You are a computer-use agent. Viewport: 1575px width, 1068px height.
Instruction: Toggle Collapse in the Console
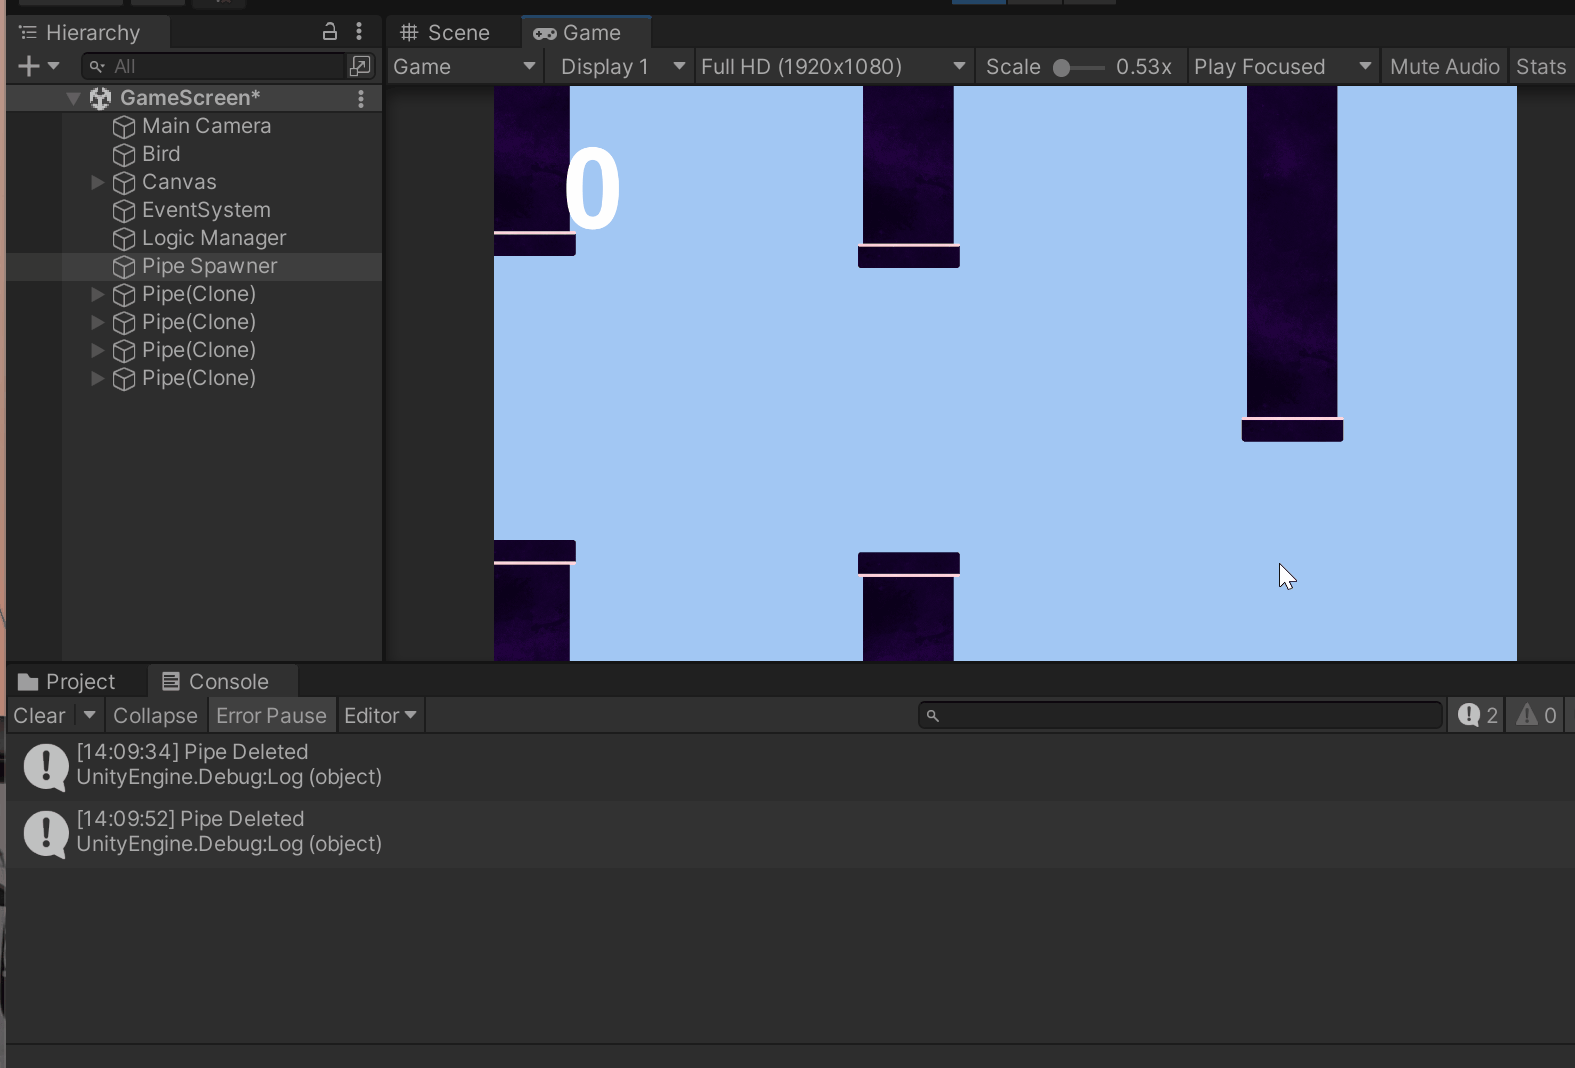(155, 715)
